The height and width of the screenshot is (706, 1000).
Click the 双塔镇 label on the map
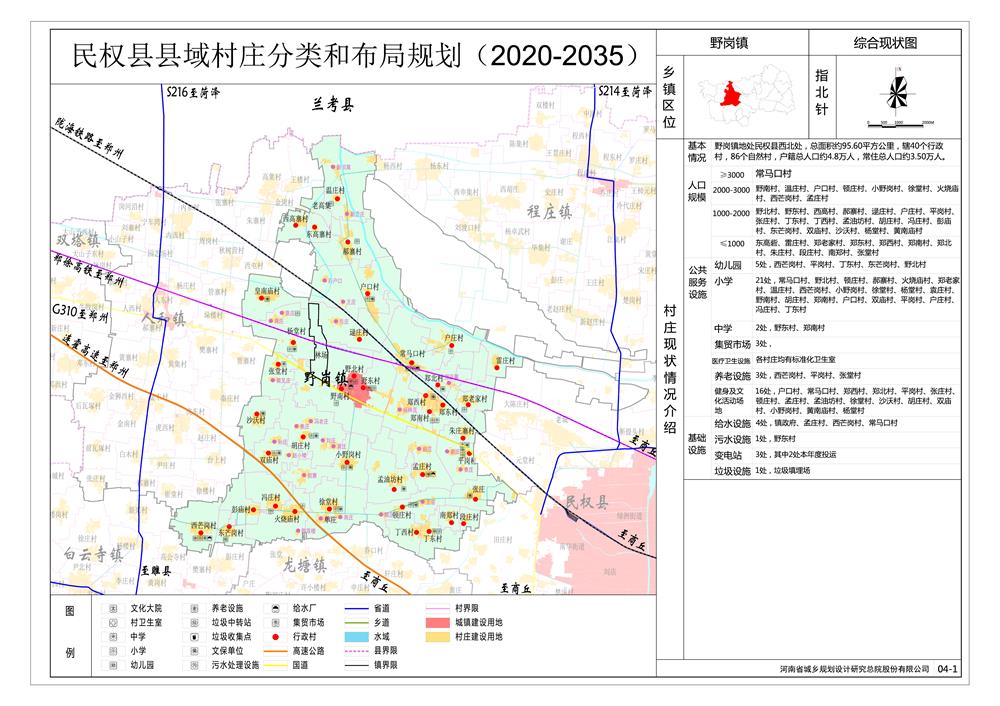(78, 239)
